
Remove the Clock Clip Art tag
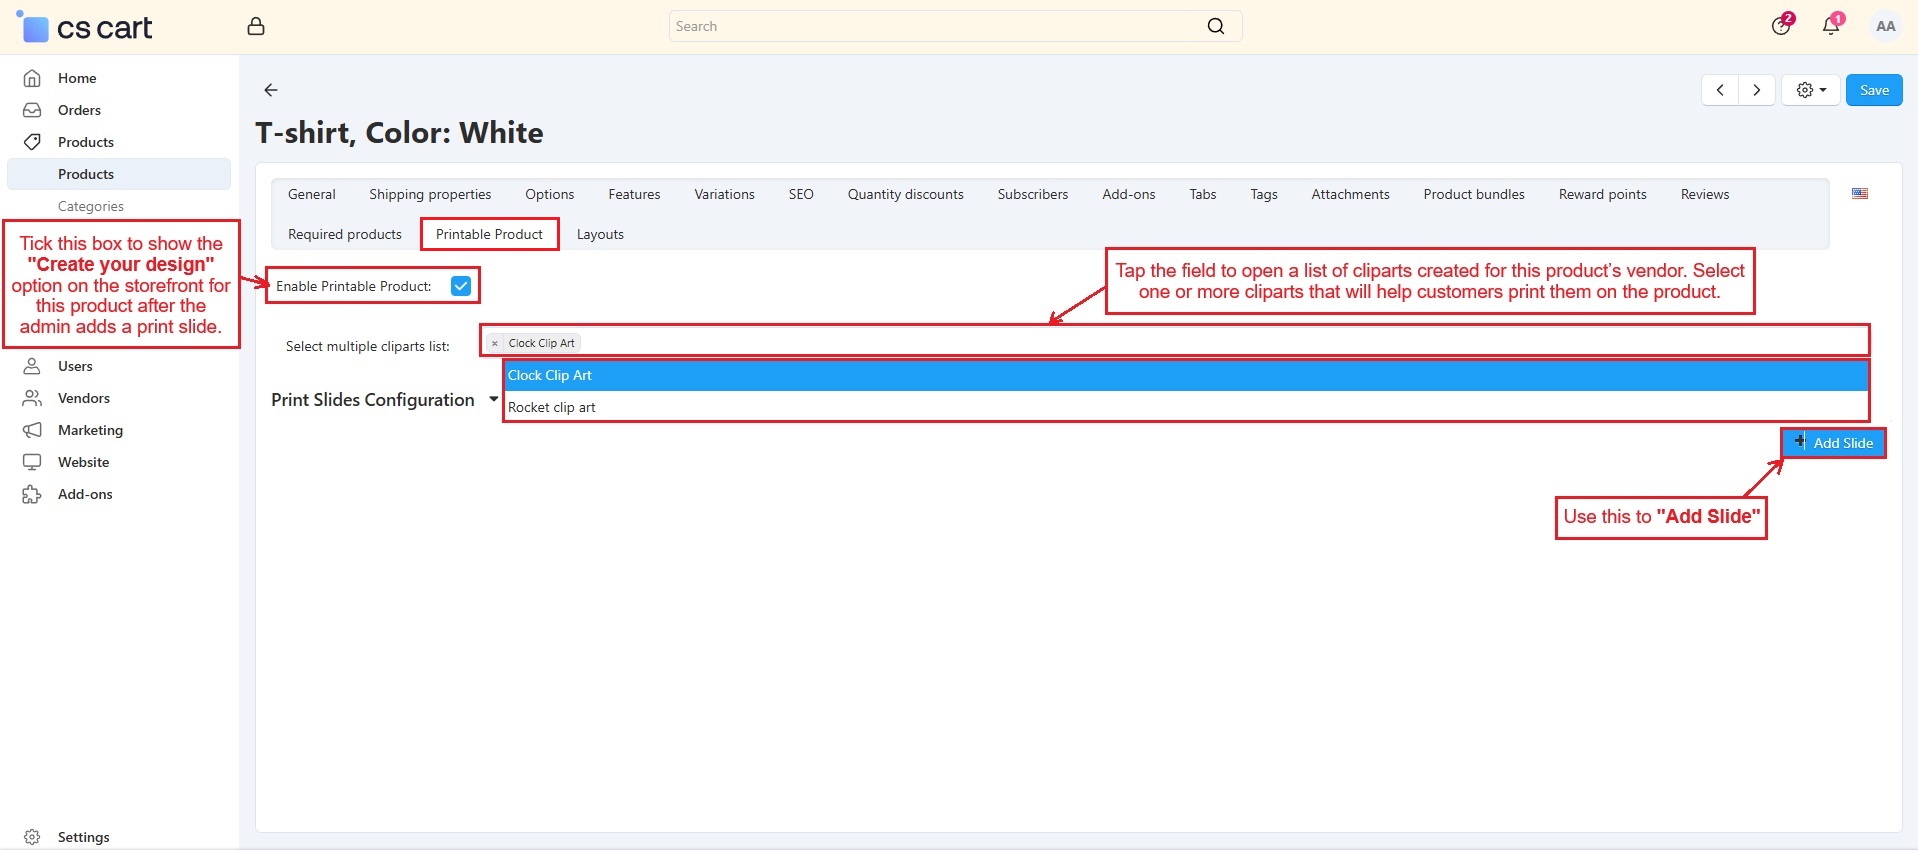click(x=495, y=343)
